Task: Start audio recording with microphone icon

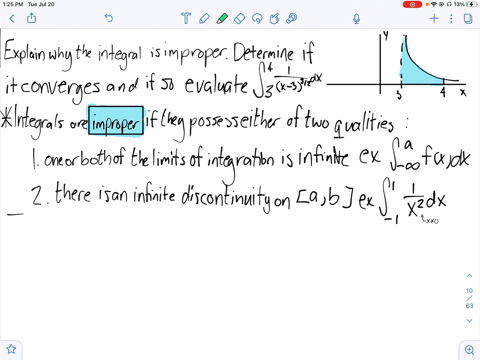Action: [356, 19]
